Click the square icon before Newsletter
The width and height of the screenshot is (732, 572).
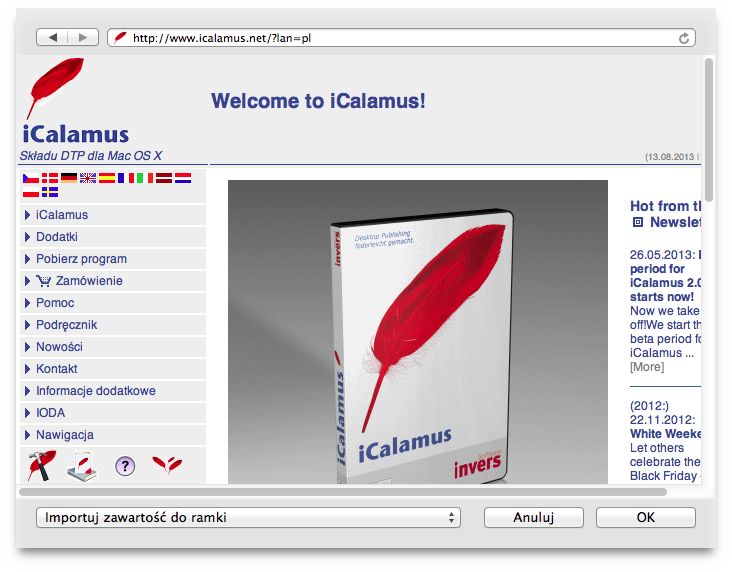click(638, 222)
